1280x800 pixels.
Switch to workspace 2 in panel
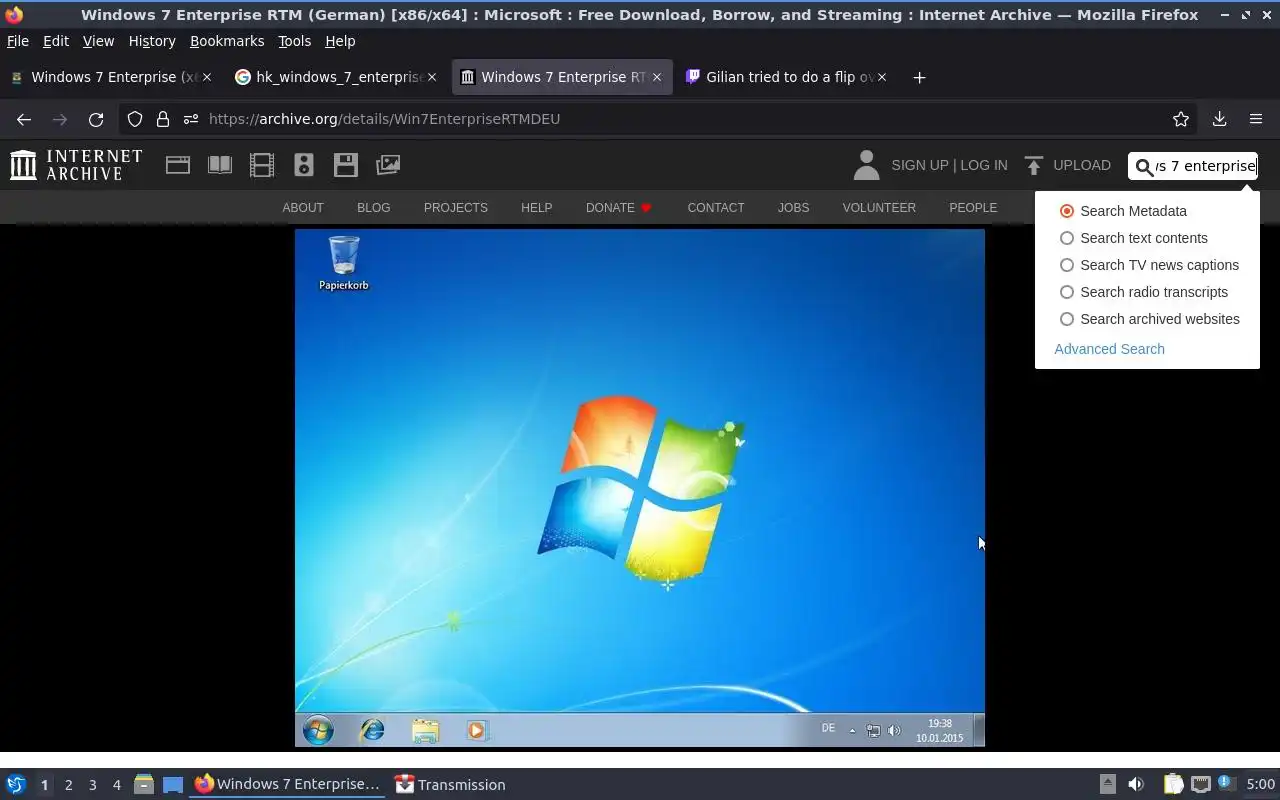(x=68, y=785)
